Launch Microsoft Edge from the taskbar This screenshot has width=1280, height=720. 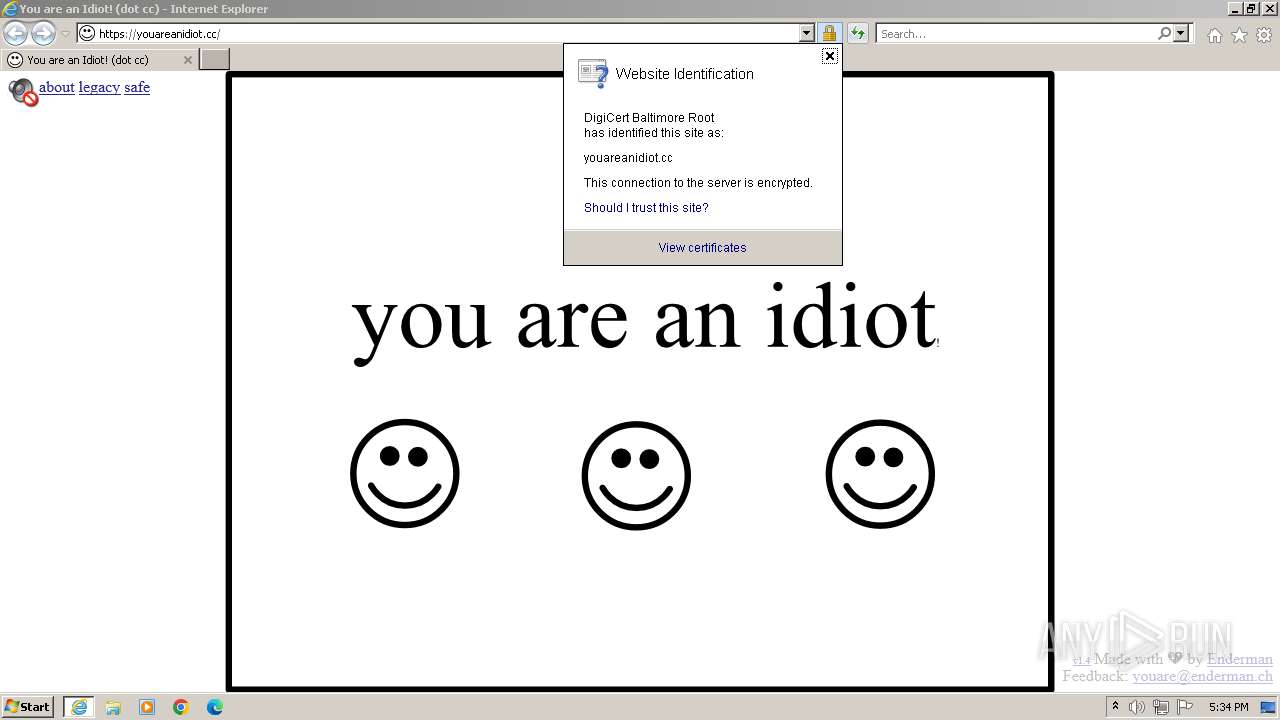click(x=215, y=707)
